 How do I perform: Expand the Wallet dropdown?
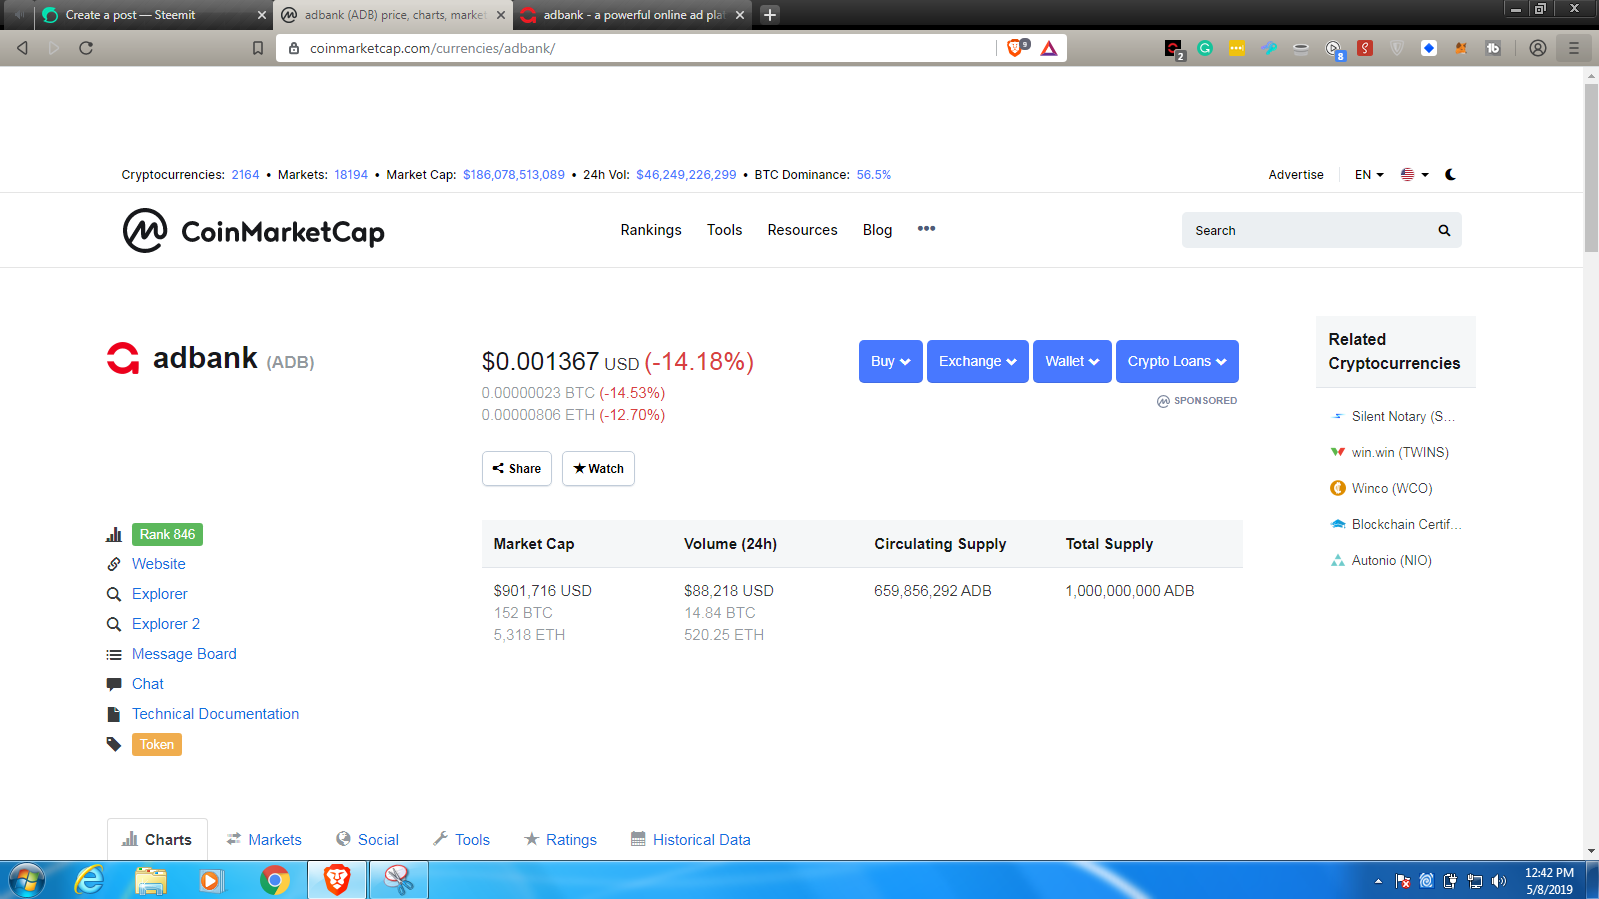tap(1072, 361)
